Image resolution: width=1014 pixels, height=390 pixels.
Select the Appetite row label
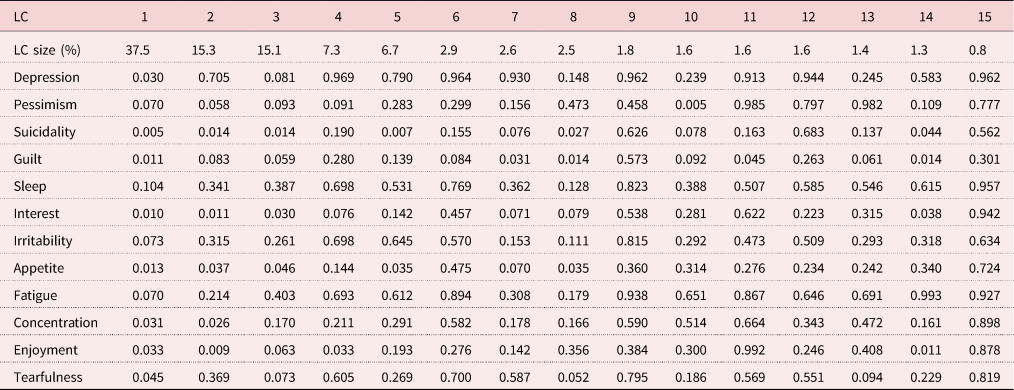[39, 268]
